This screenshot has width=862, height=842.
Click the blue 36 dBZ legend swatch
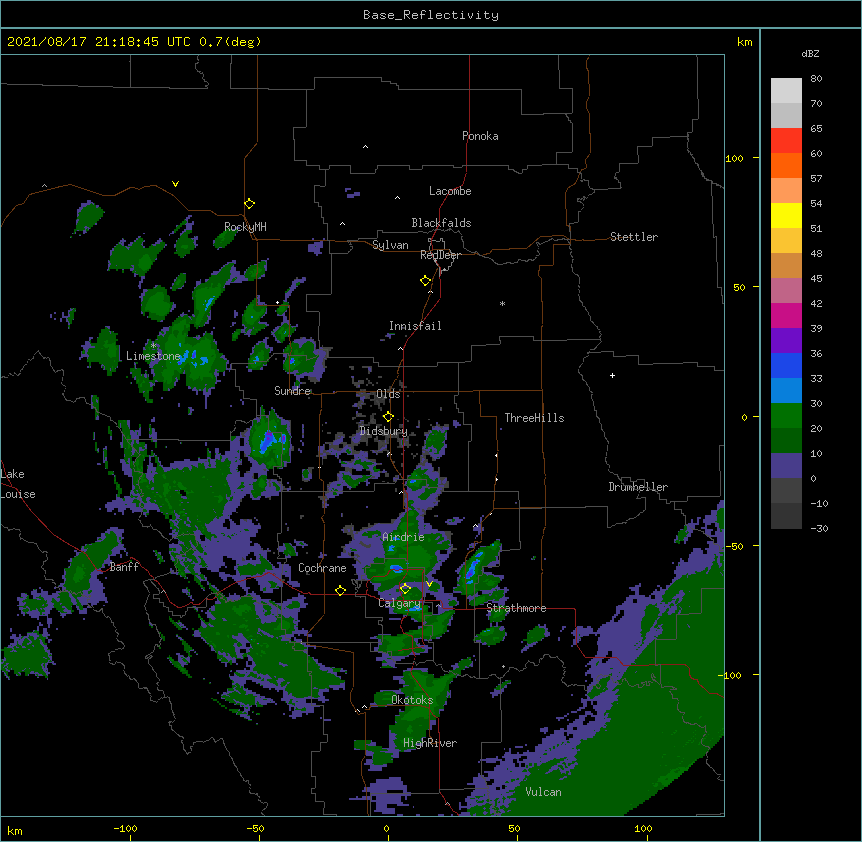click(x=786, y=365)
